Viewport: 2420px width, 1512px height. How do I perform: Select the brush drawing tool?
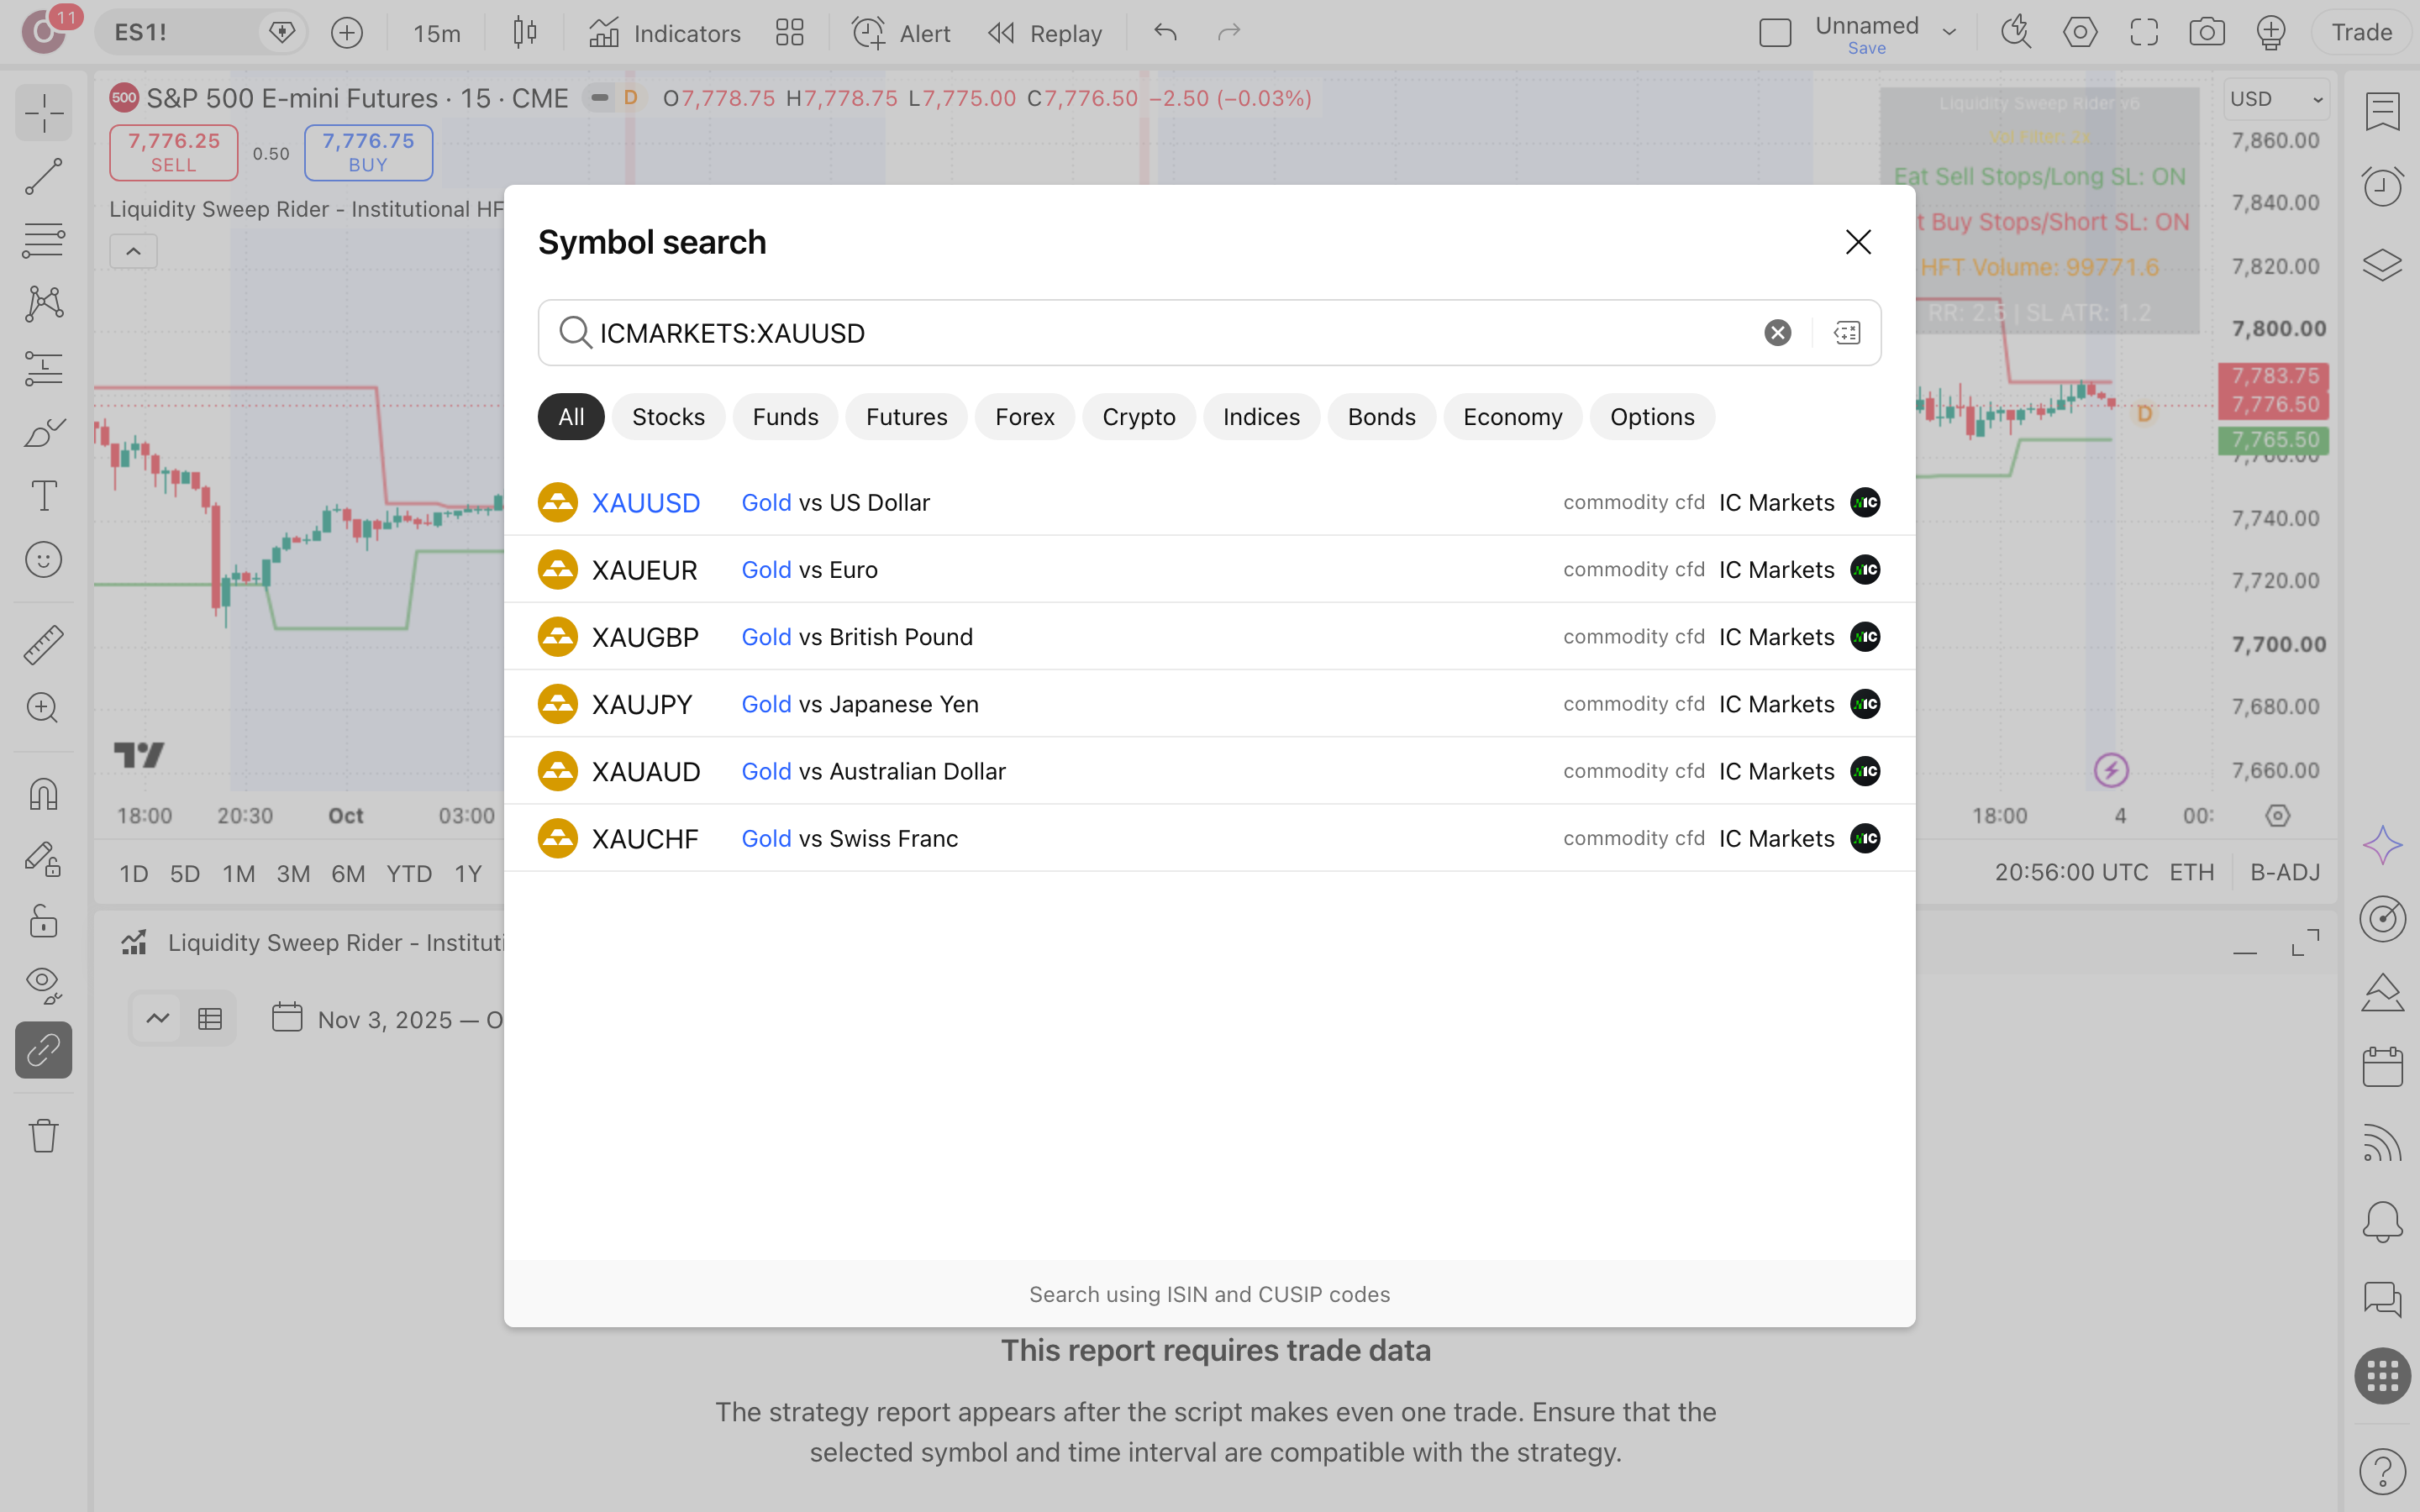click(43, 432)
